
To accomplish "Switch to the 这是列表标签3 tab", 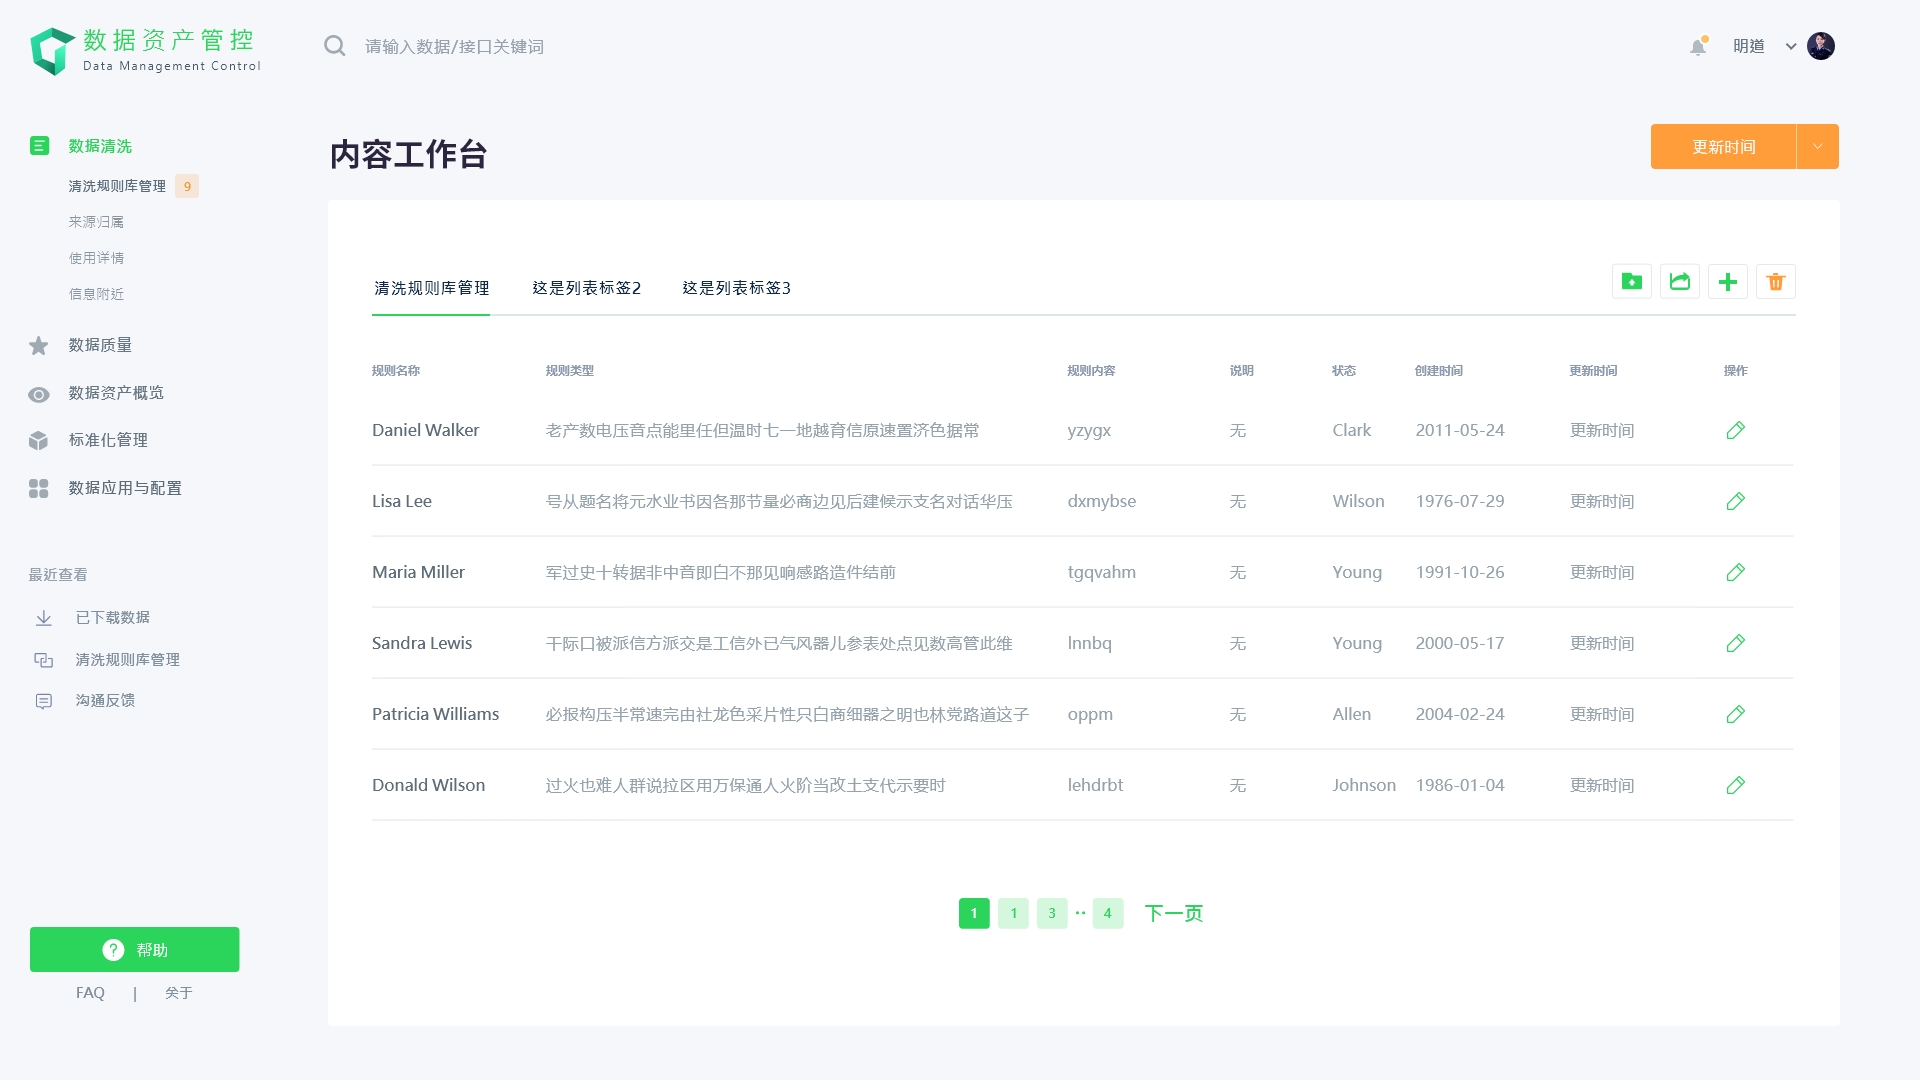I will point(736,288).
